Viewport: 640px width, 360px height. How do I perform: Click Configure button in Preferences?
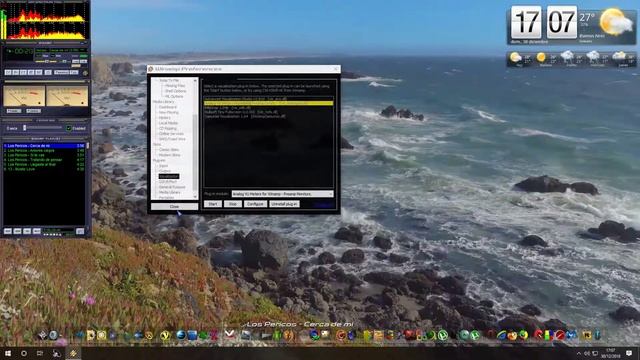256,204
